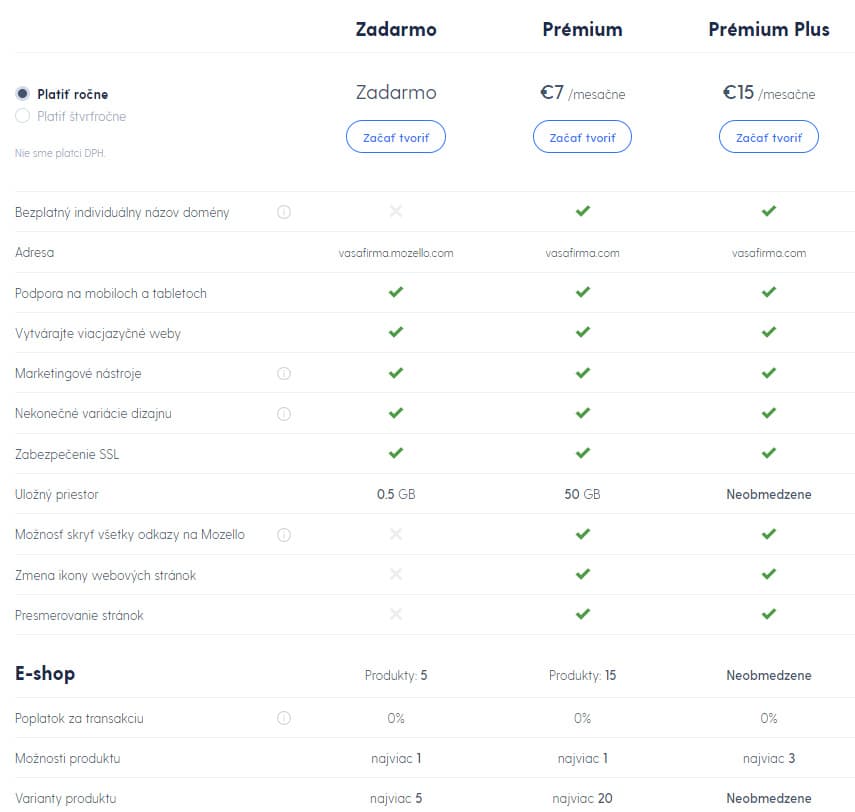Screen dimensions: 855x812
Task: Show info for Nekonečné variácie dizajnu
Action: coord(284,414)
